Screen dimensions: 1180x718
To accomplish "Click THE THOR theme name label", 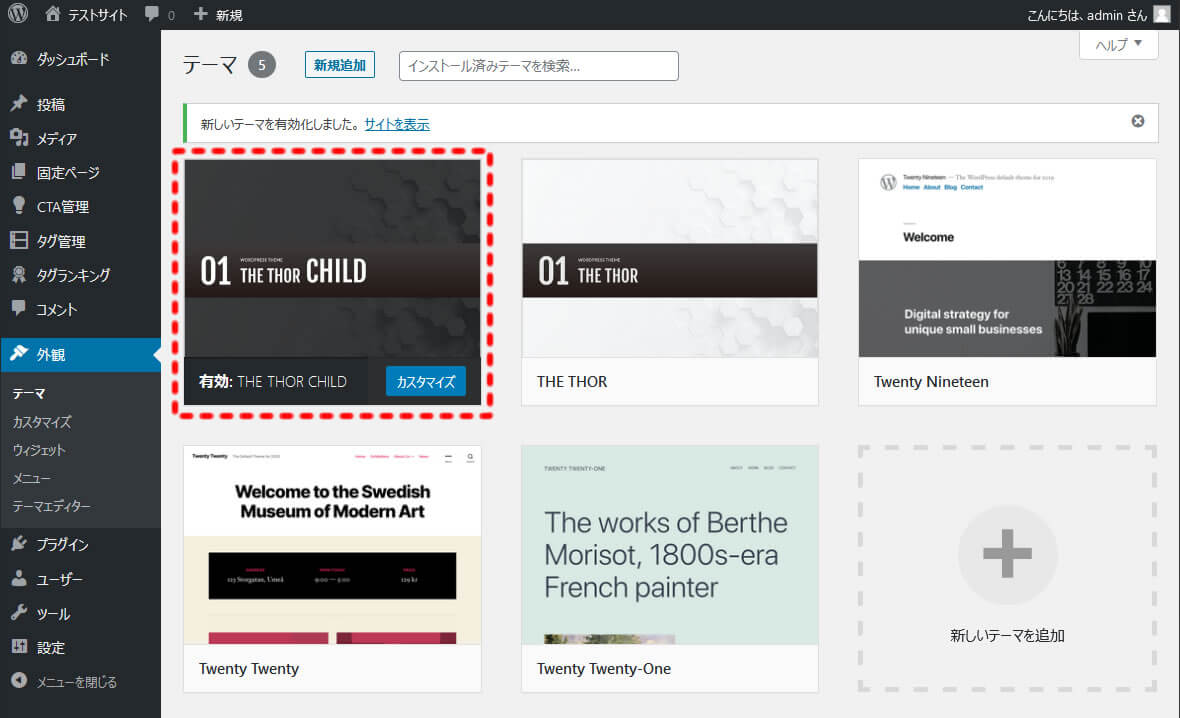I will click(572, 382).
